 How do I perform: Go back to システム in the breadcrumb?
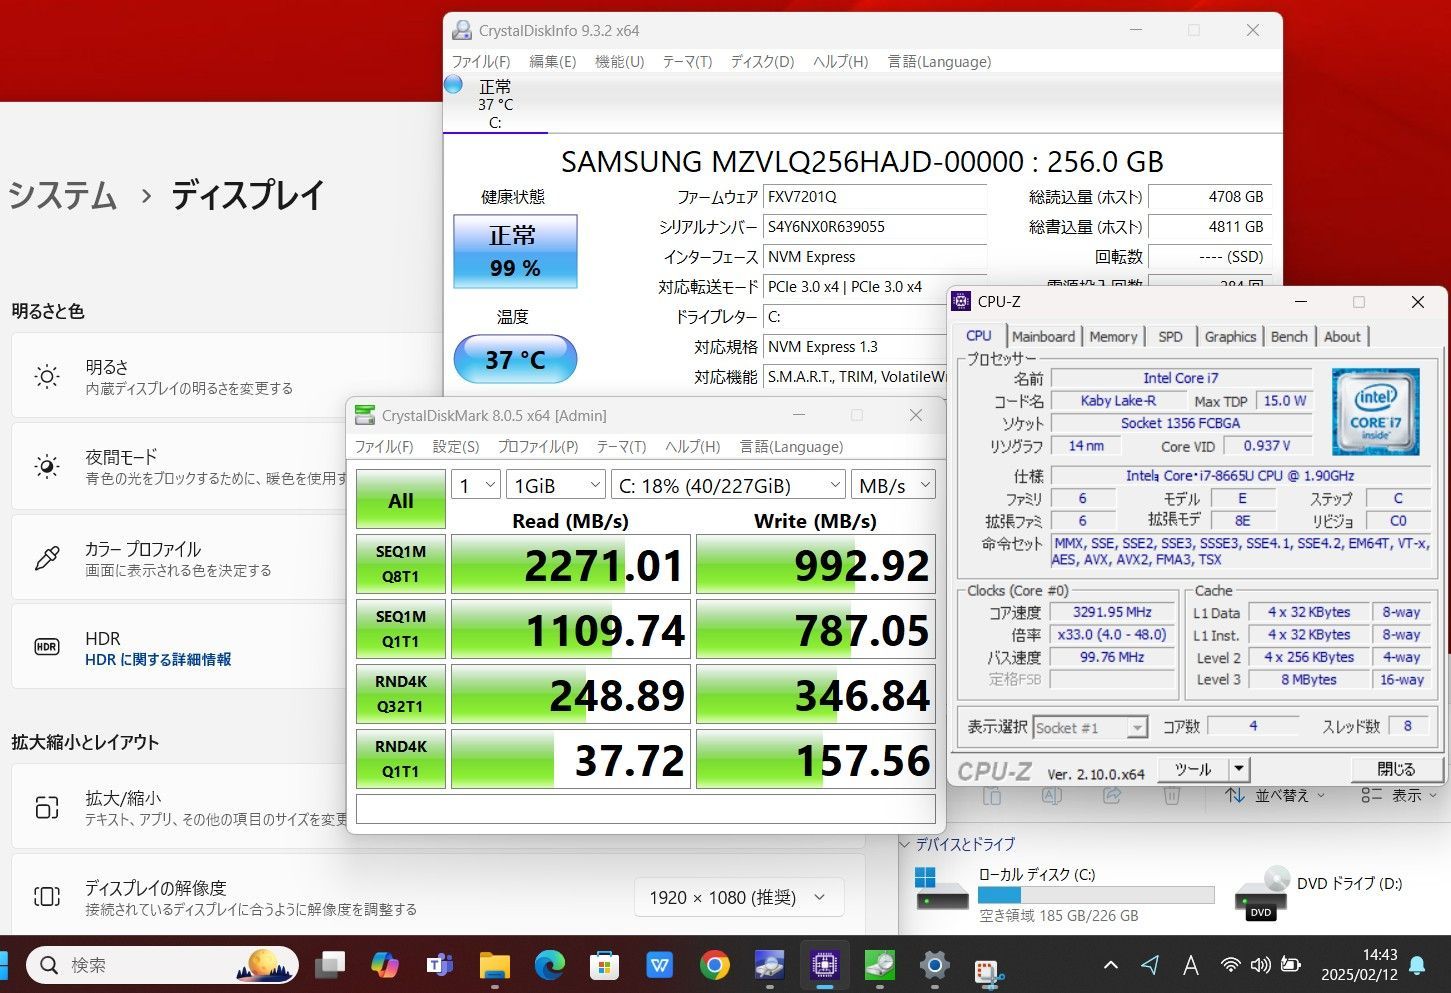pos(63,195)
